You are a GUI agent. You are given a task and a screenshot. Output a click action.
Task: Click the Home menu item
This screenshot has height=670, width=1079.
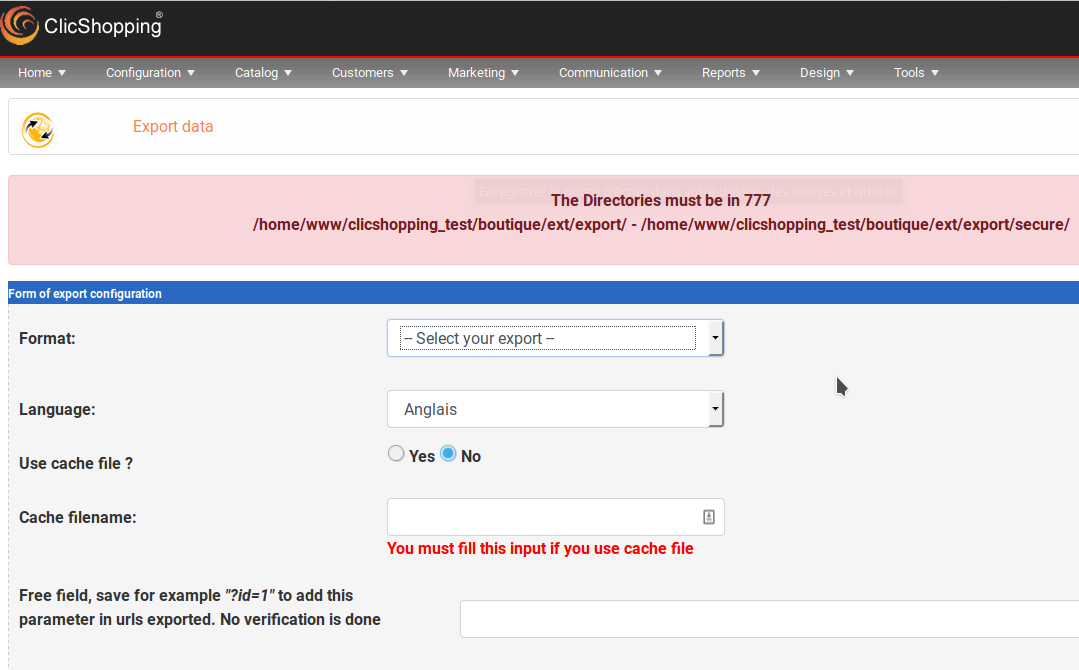pyautogui.click(x=42, y=73)
